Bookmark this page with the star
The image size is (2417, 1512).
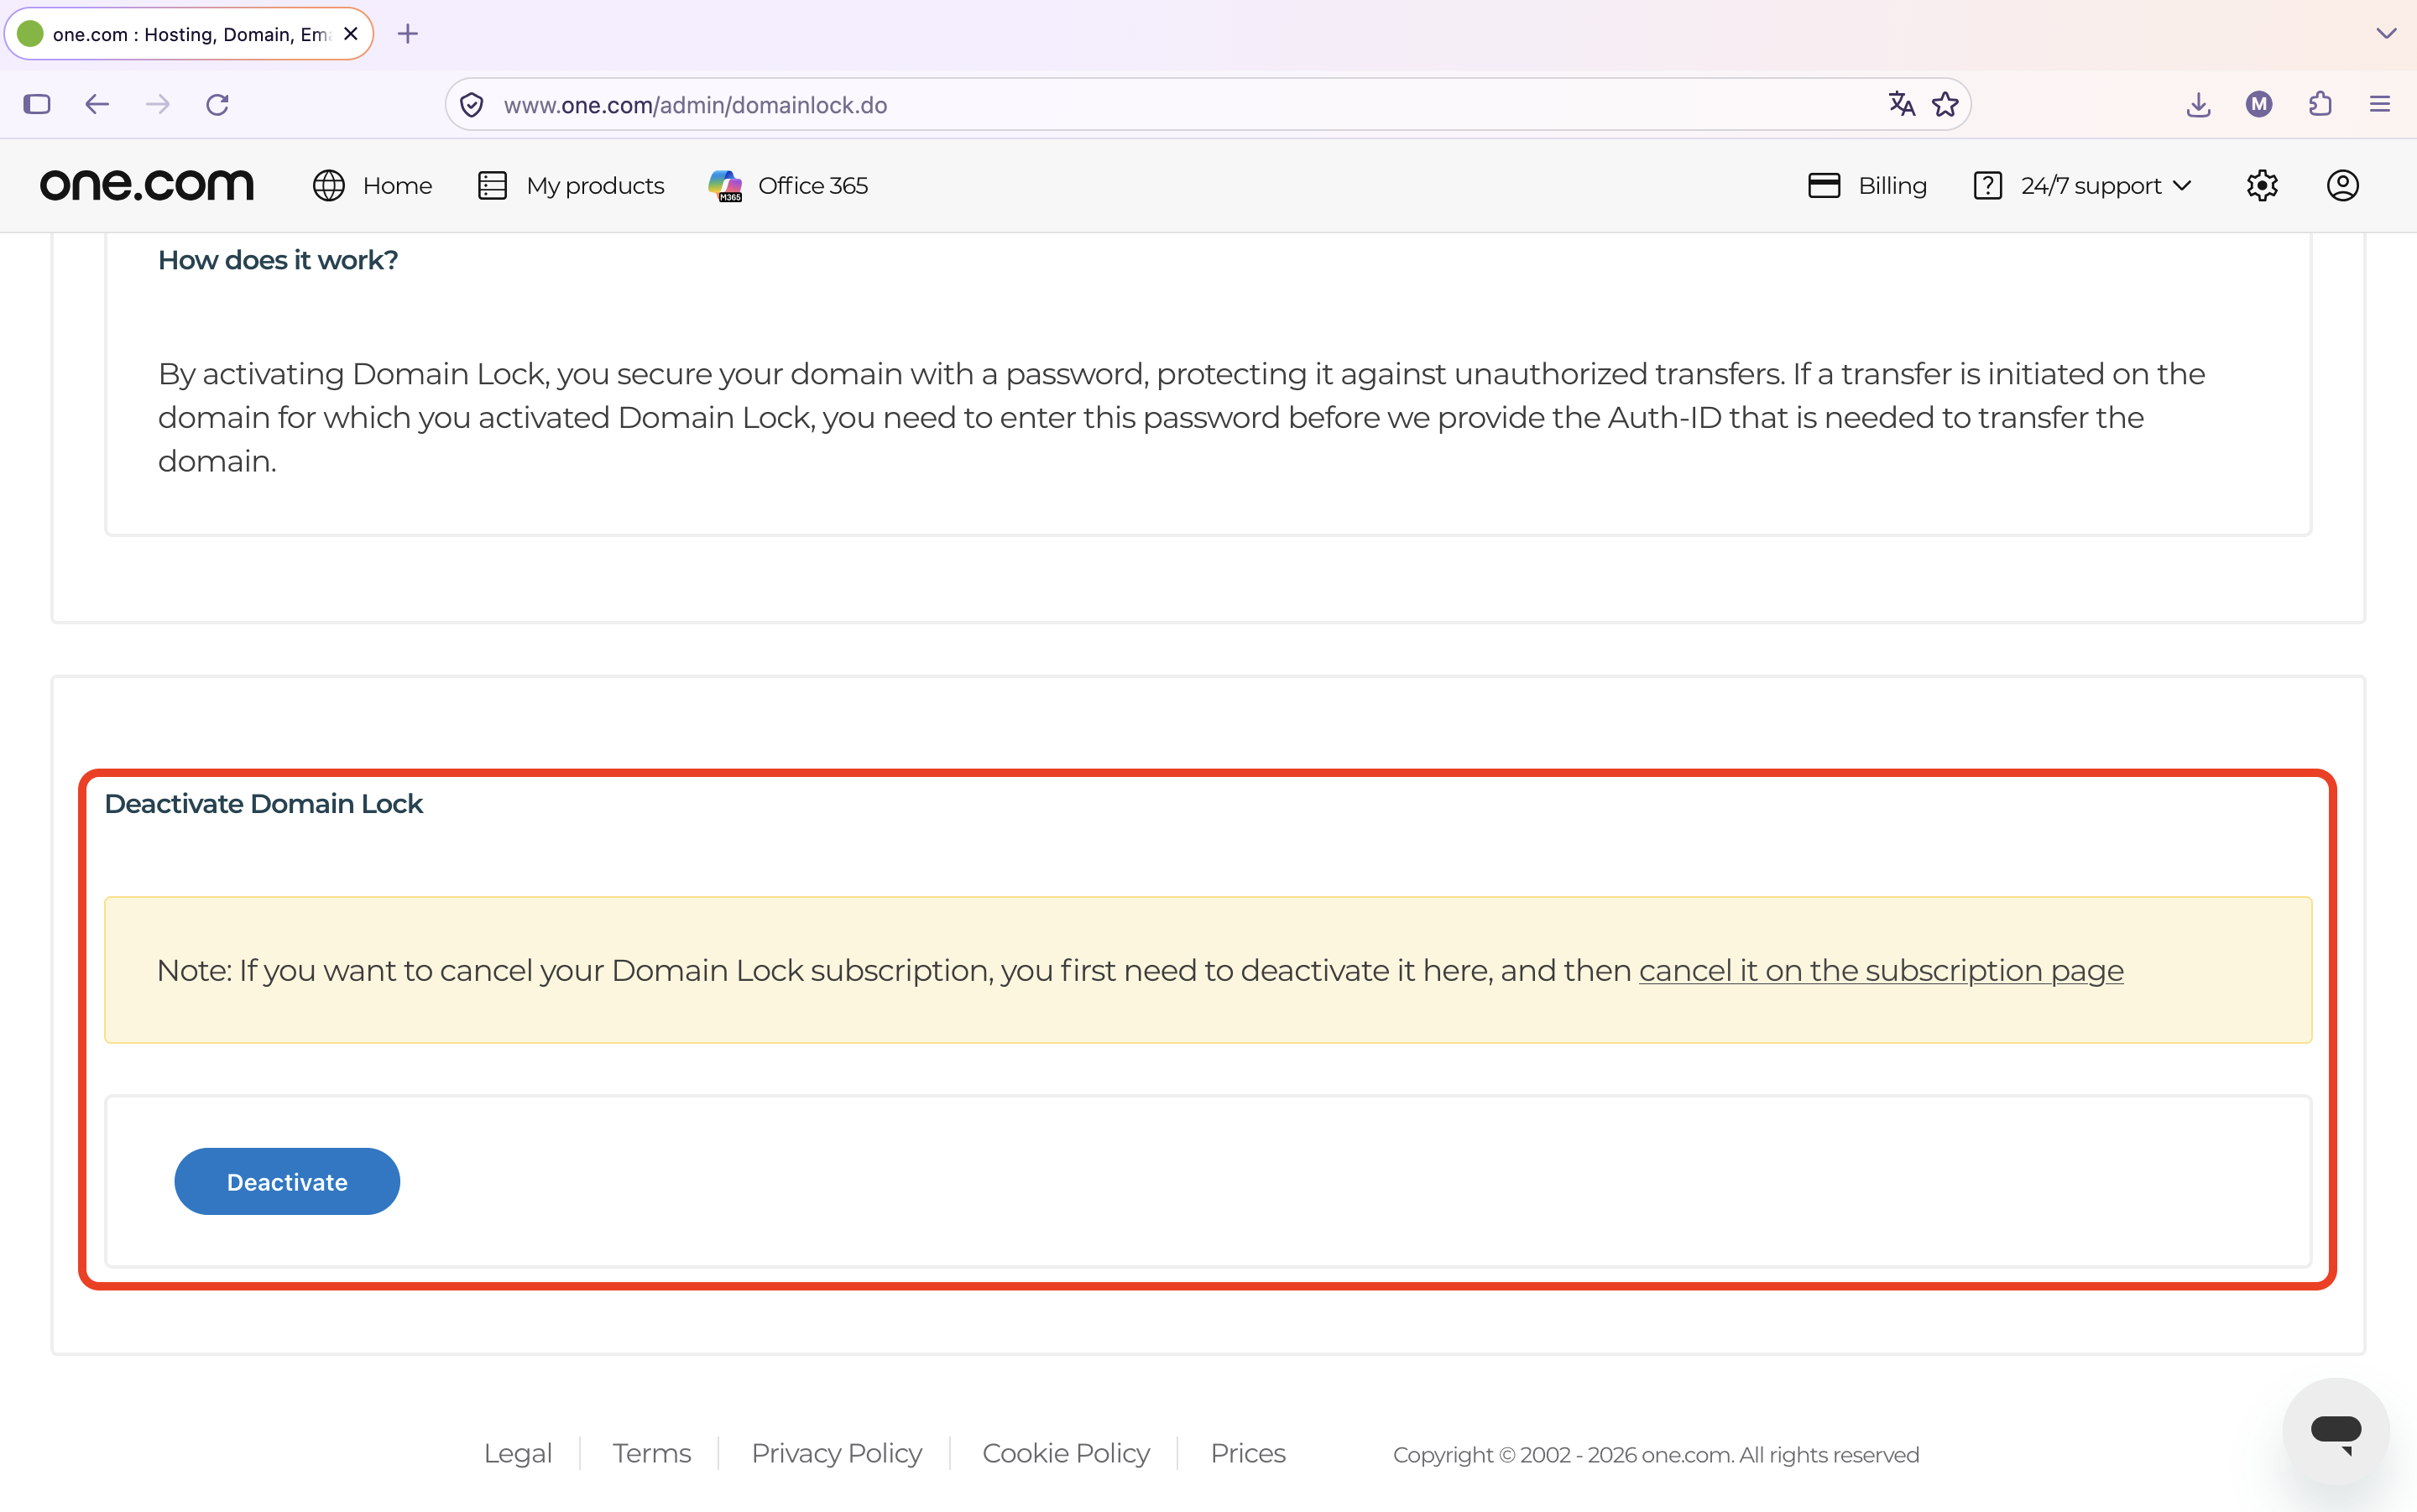pos(1945,103)
